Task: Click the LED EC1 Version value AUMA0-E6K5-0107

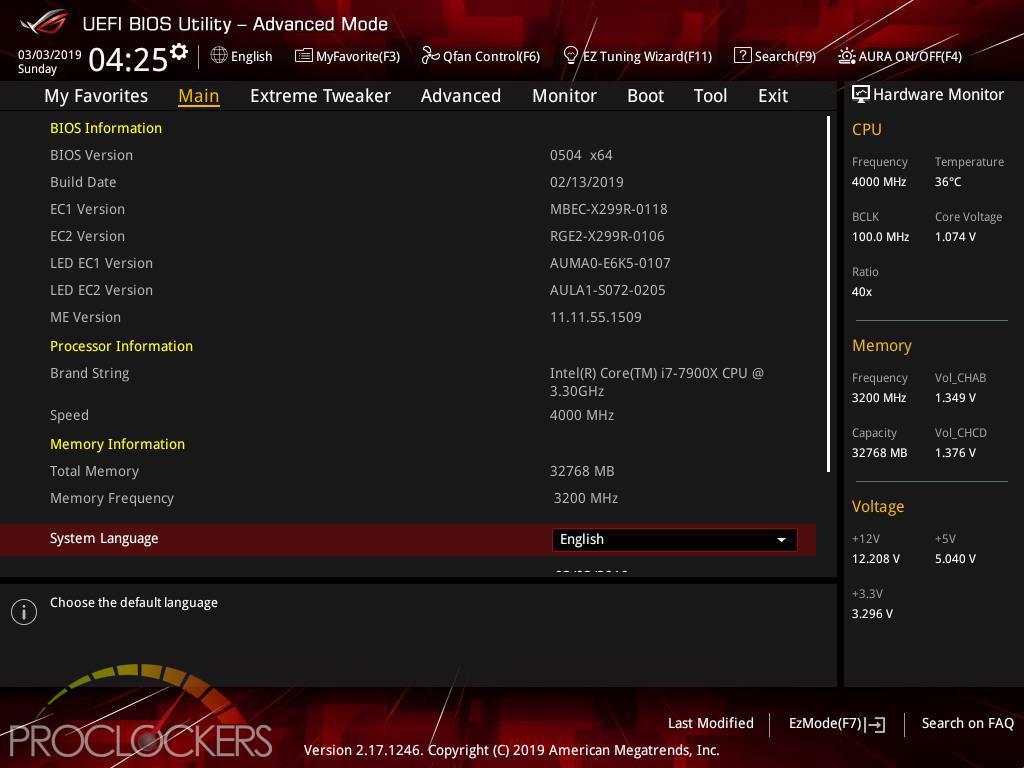Action: 610,263
